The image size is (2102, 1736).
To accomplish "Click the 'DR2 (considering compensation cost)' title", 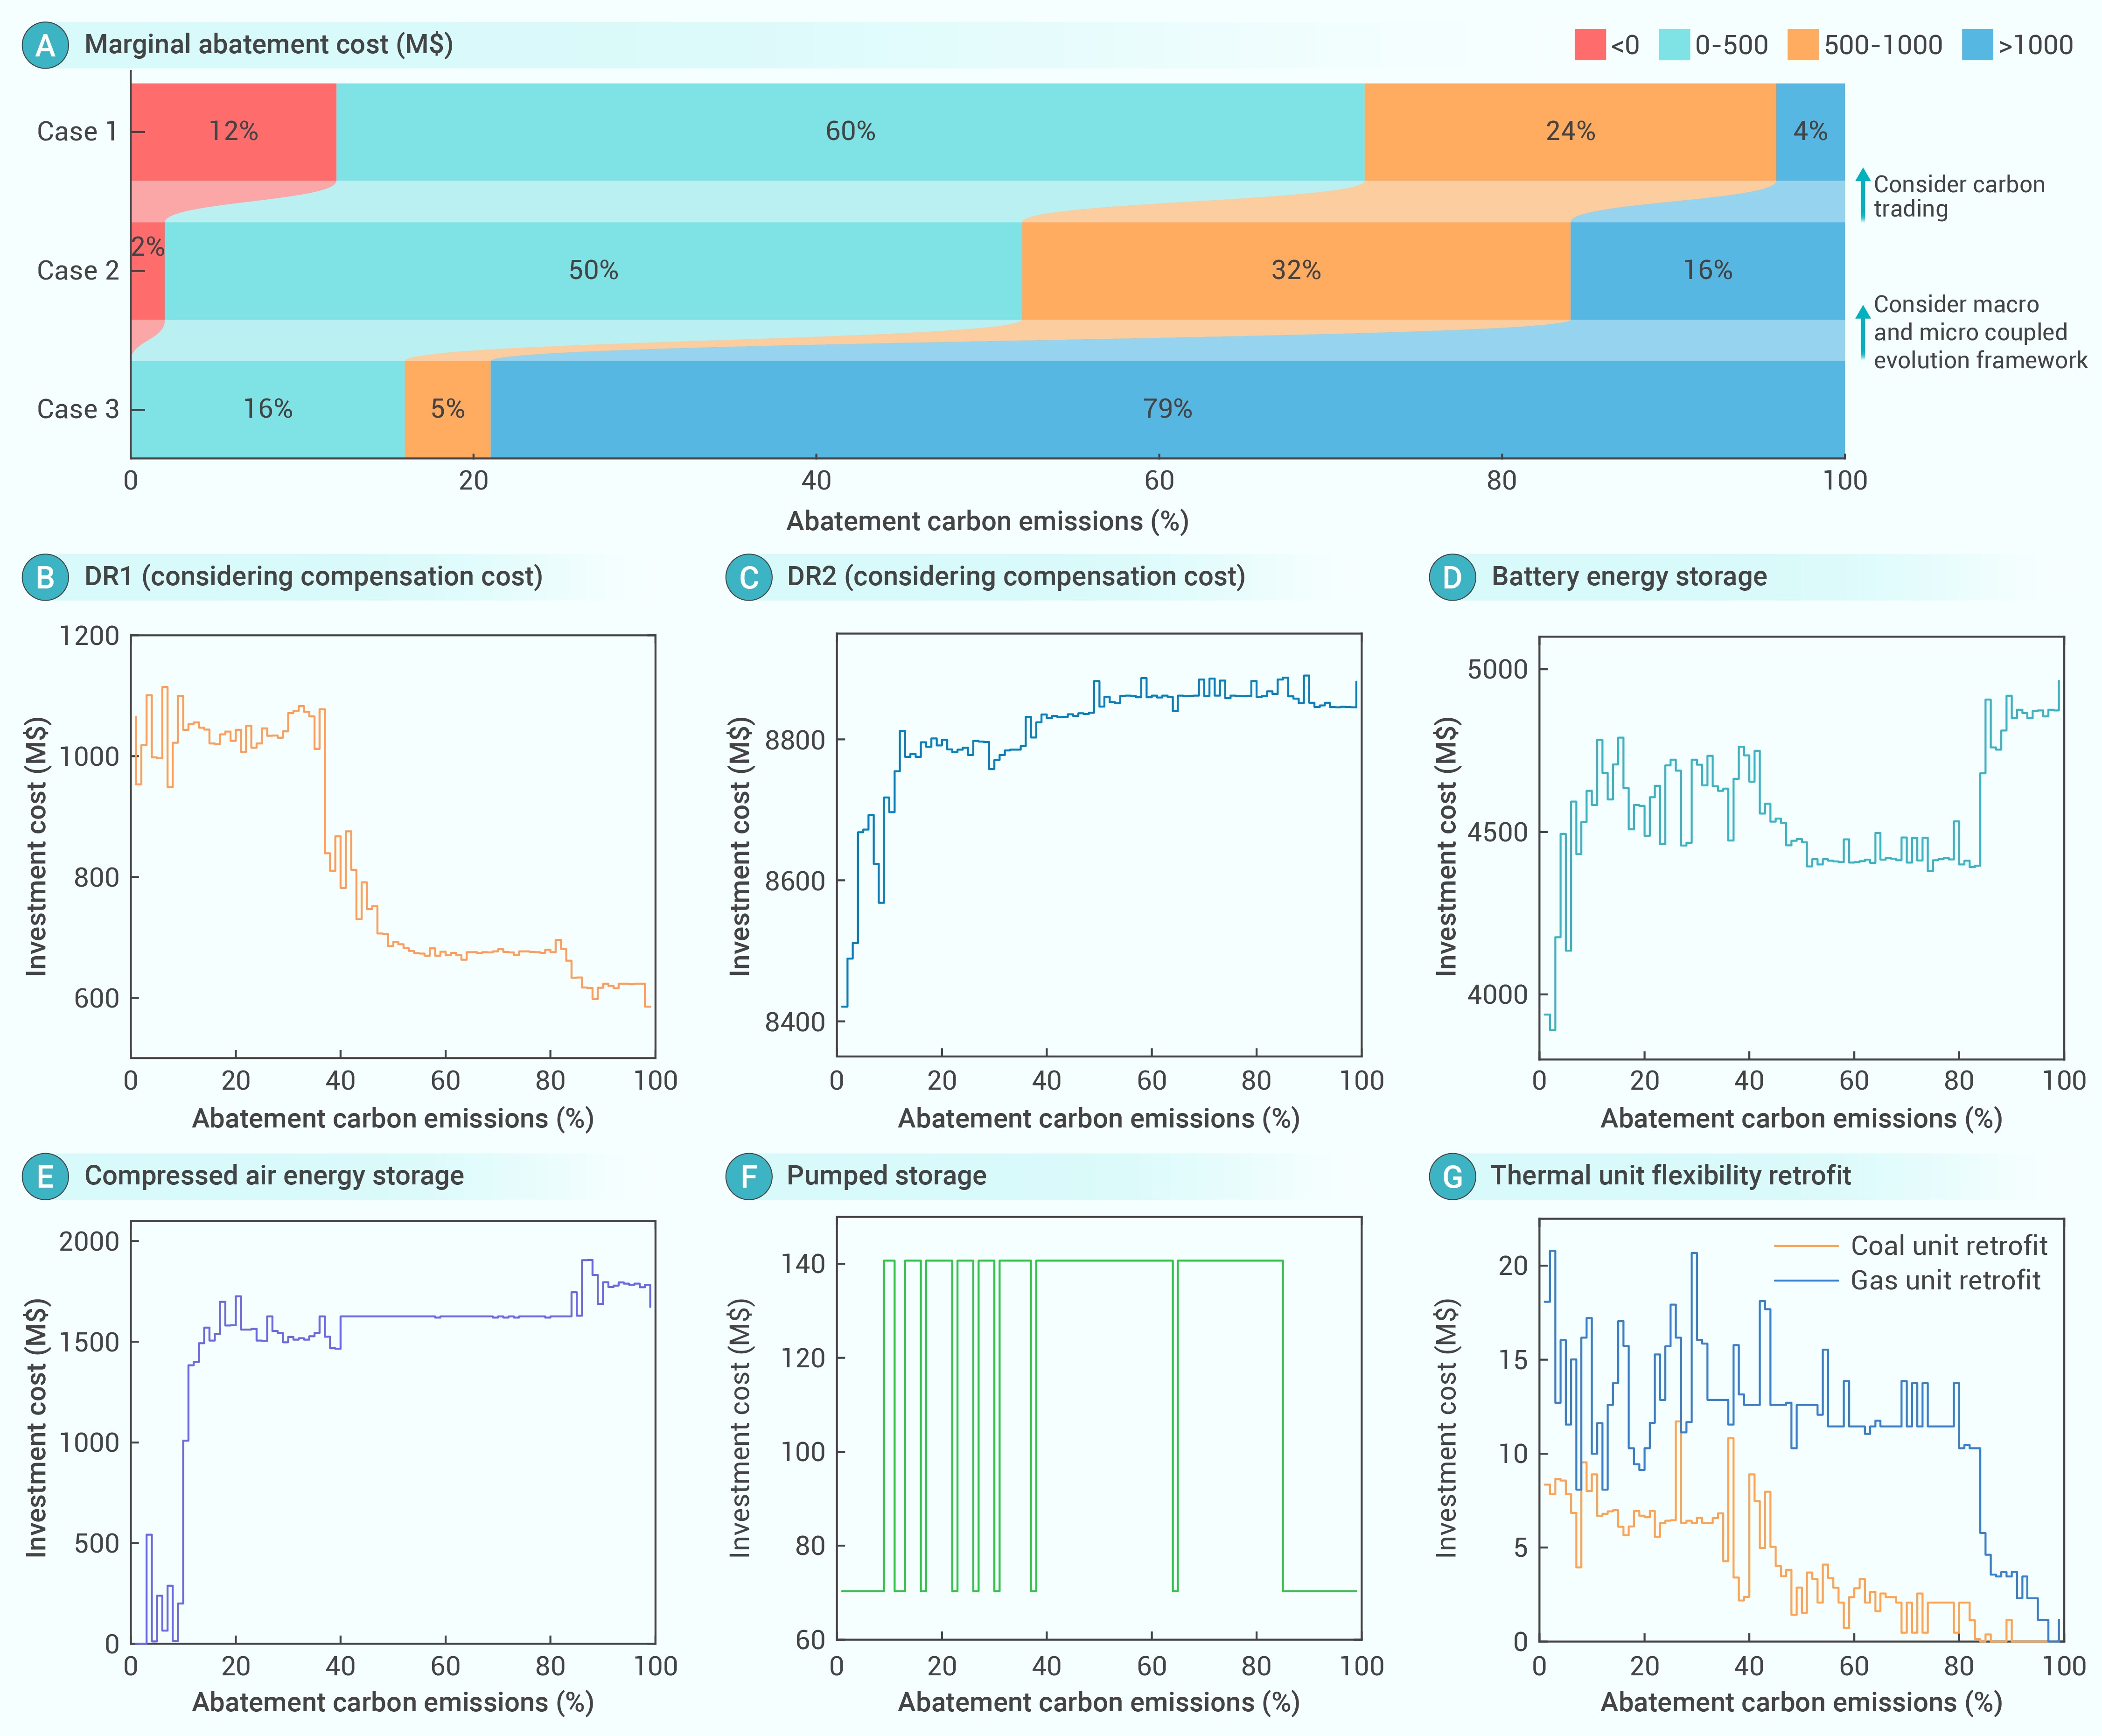I will point(1016,577).
